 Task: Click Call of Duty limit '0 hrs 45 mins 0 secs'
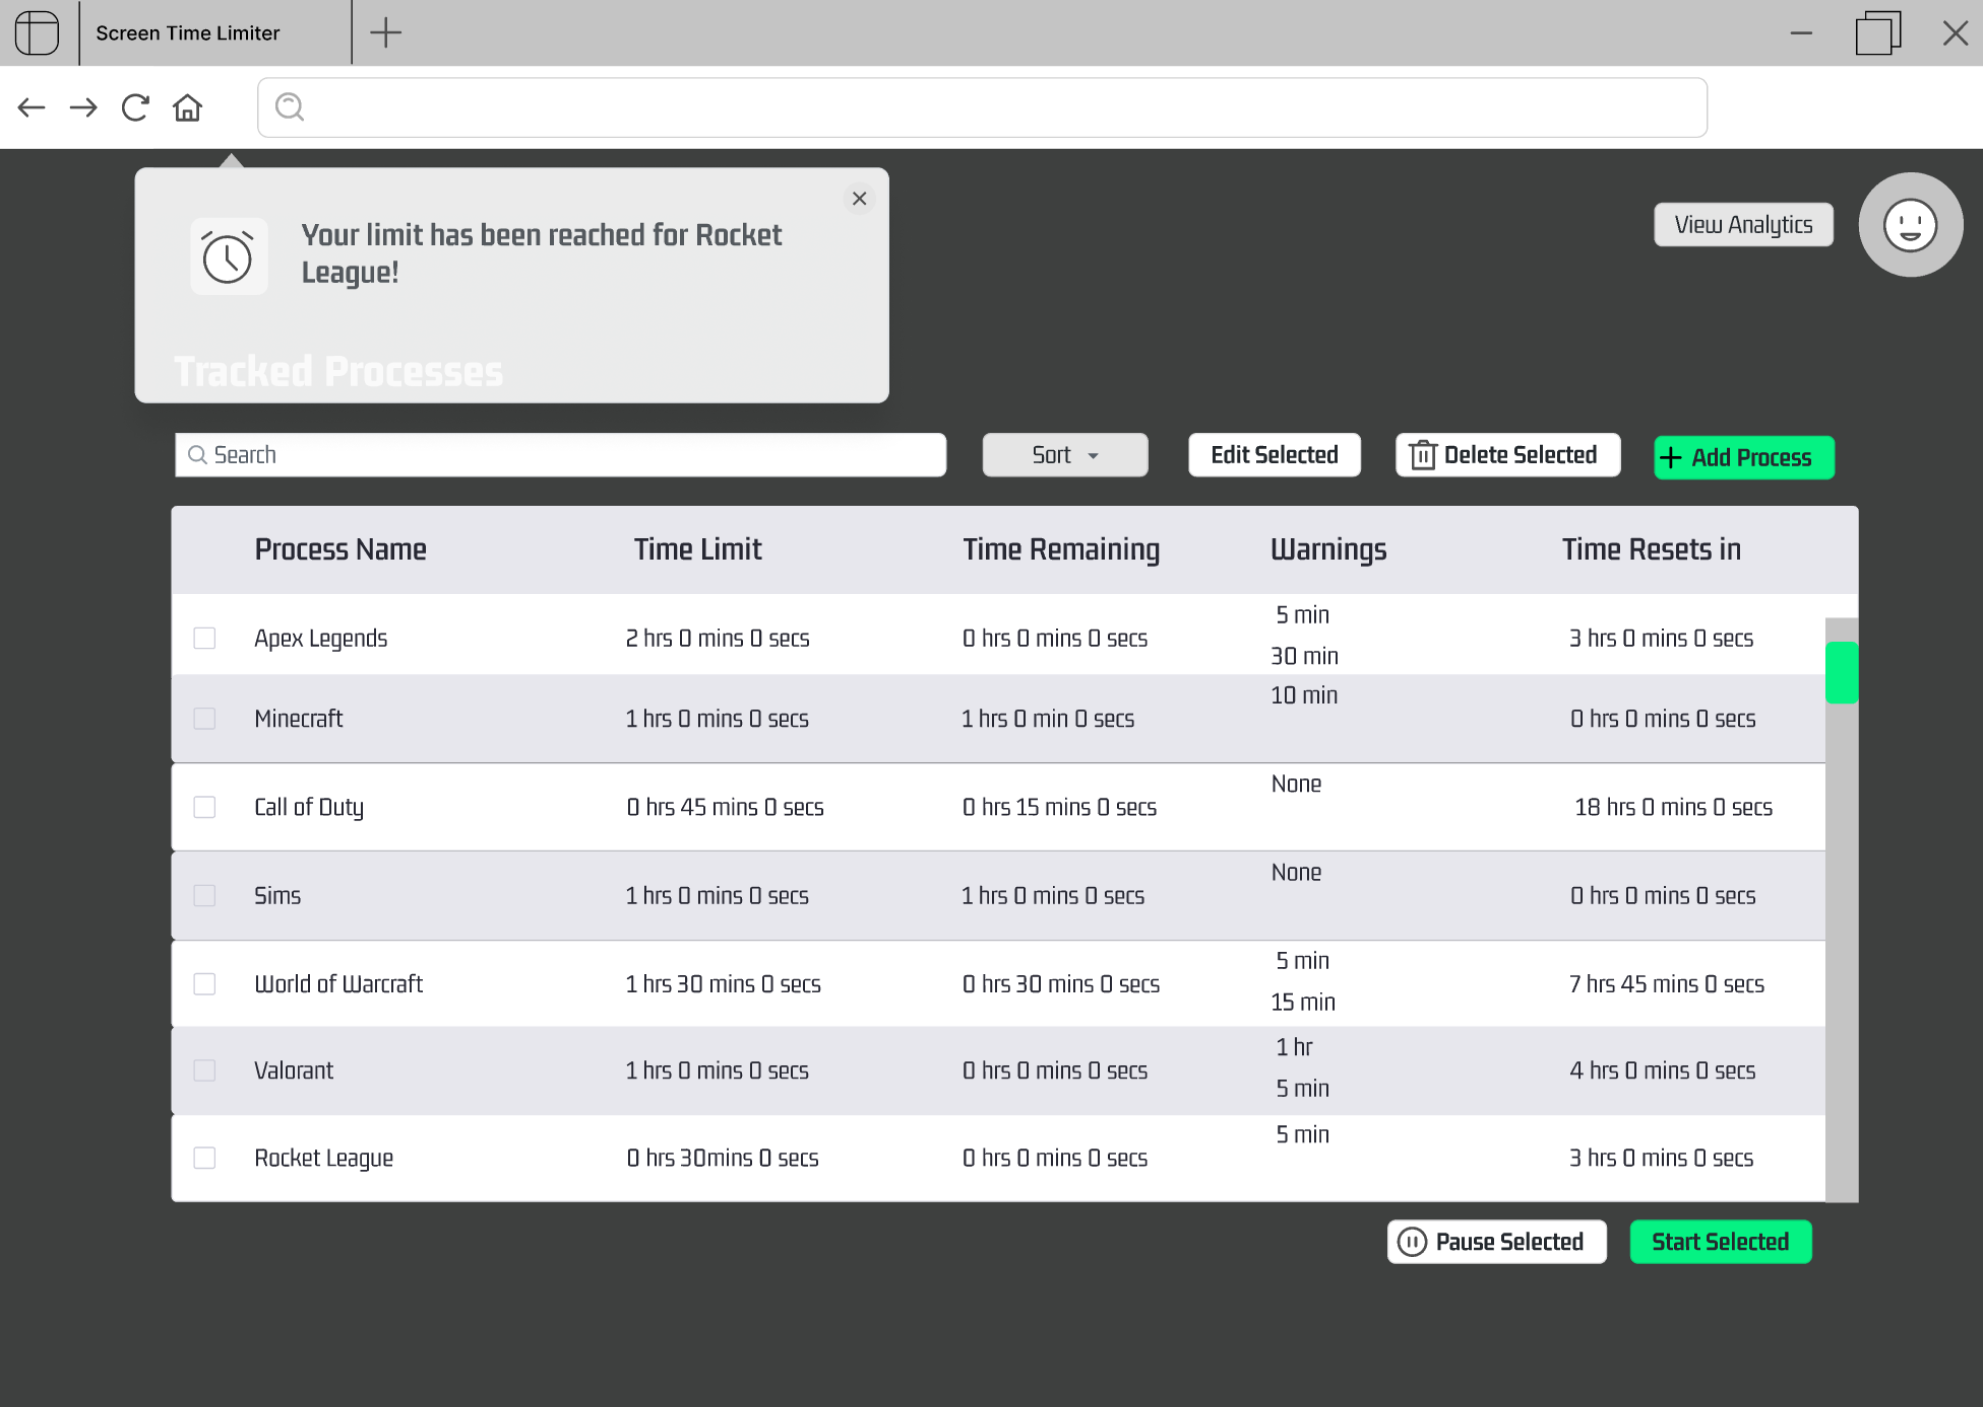725,807
